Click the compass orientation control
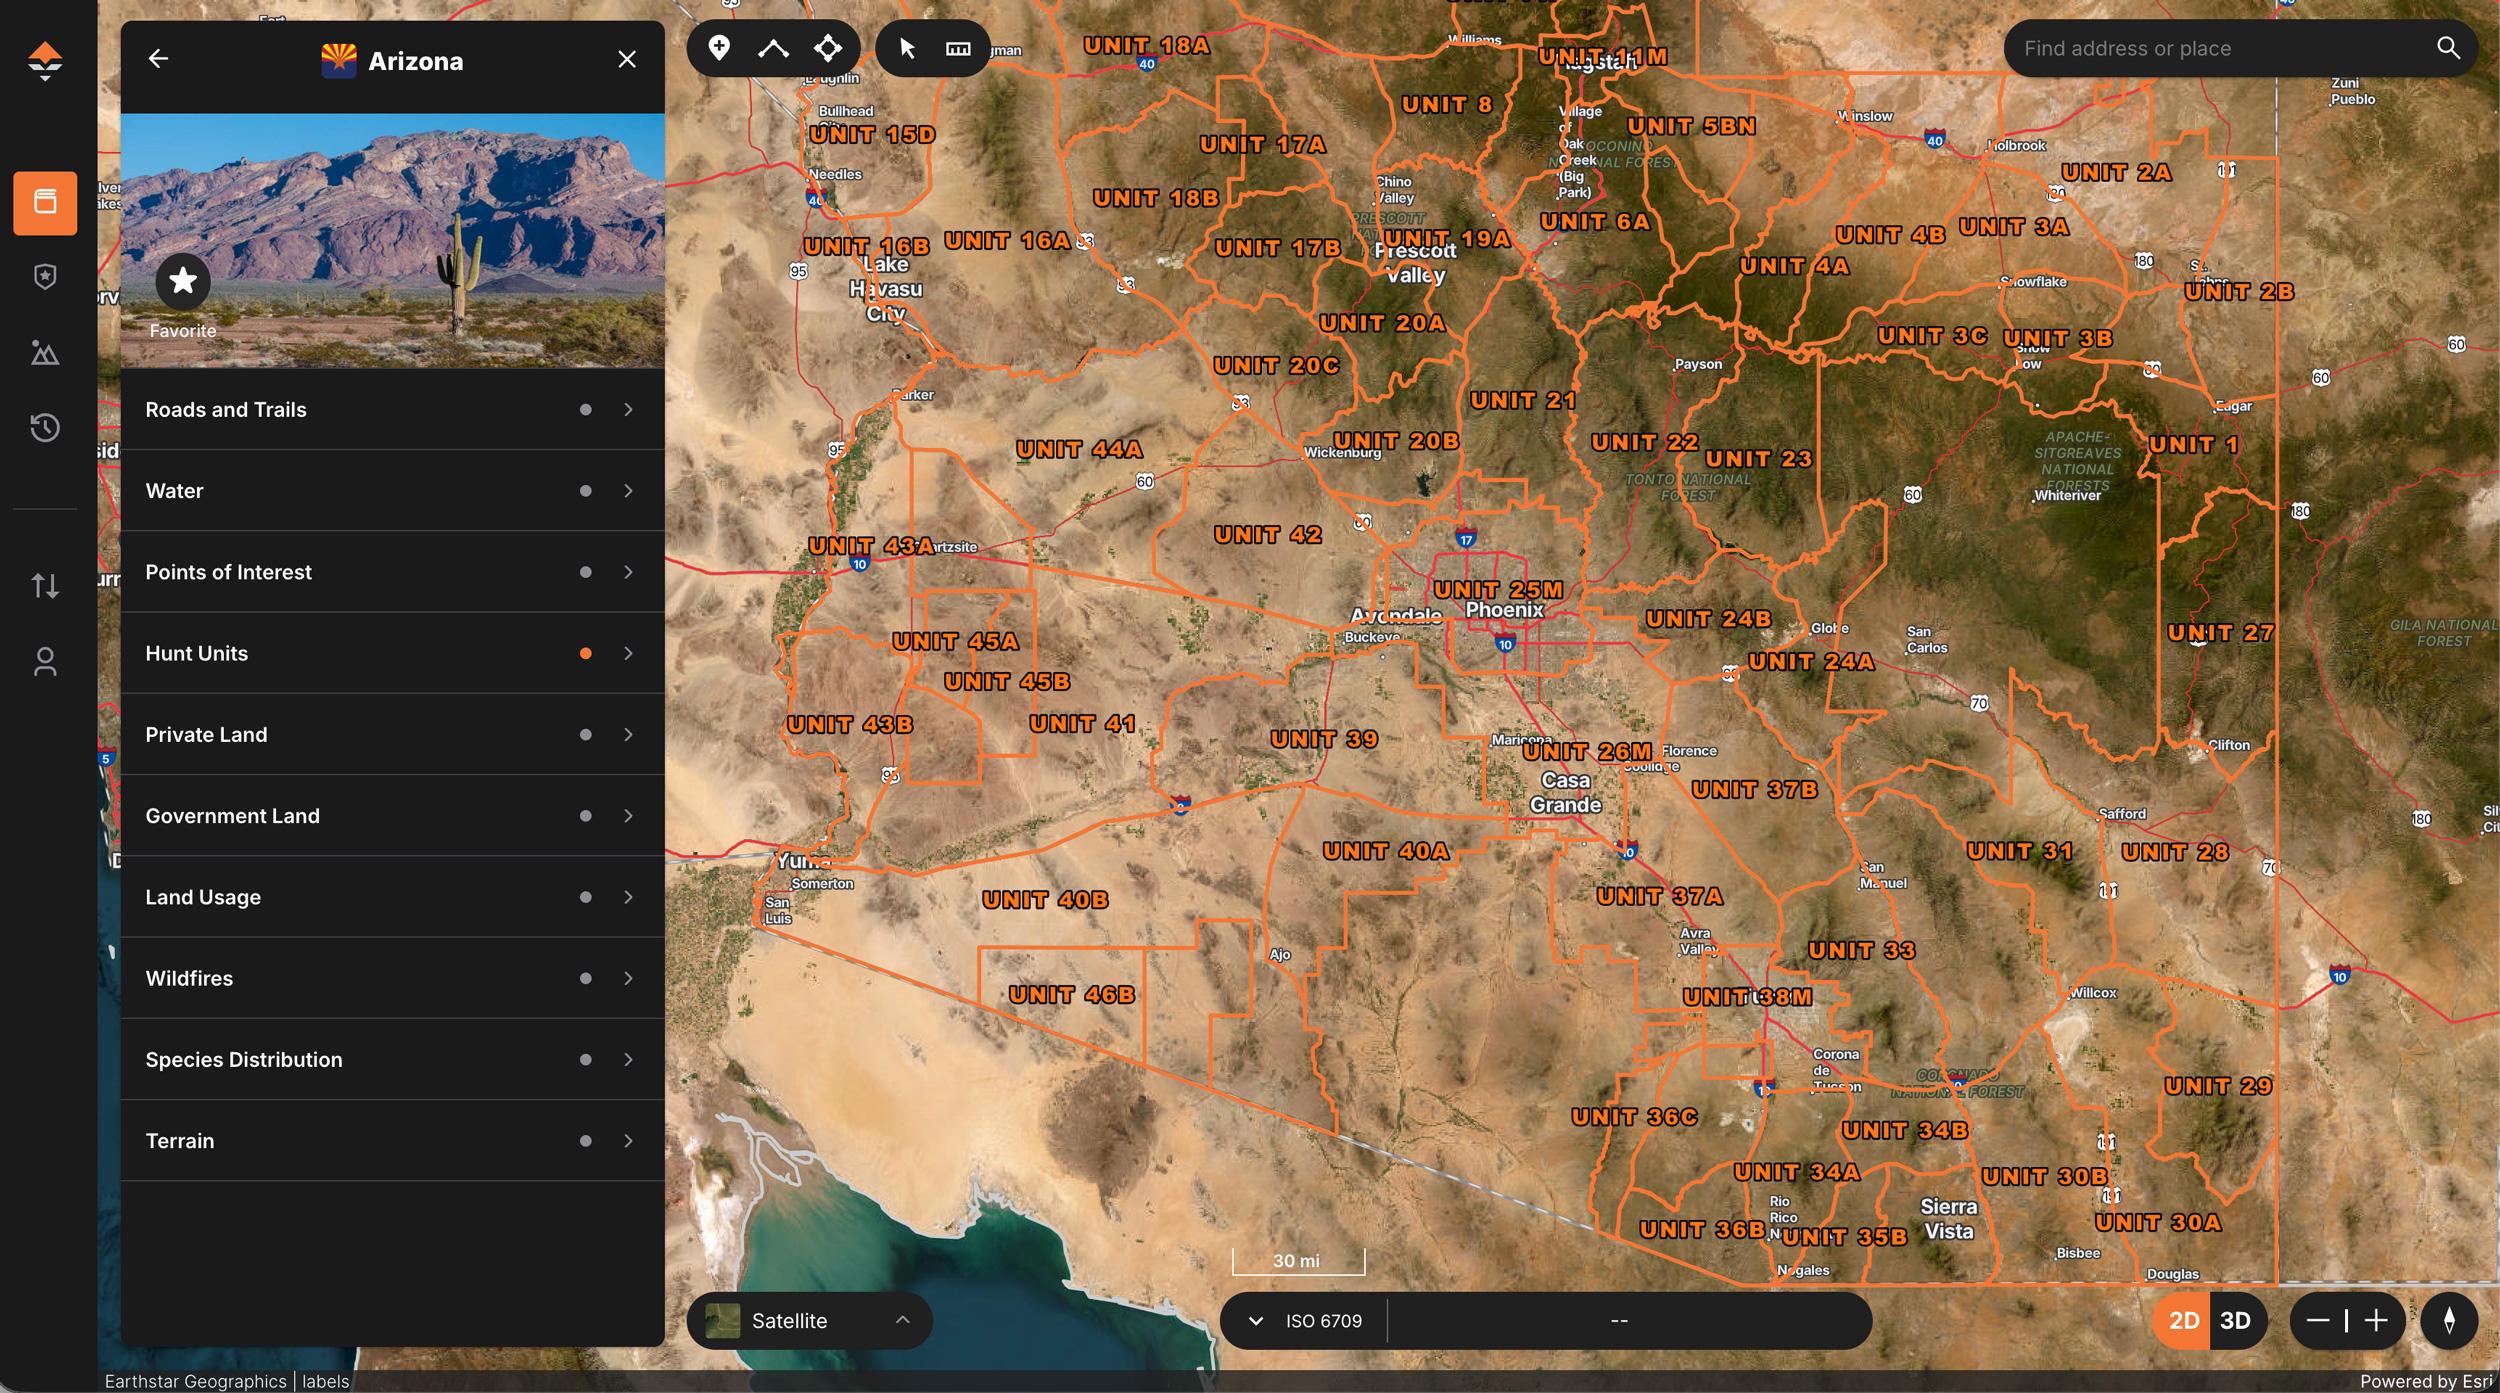This screenshot has height=1393, width=2500. click(x=2449, y=1320)
